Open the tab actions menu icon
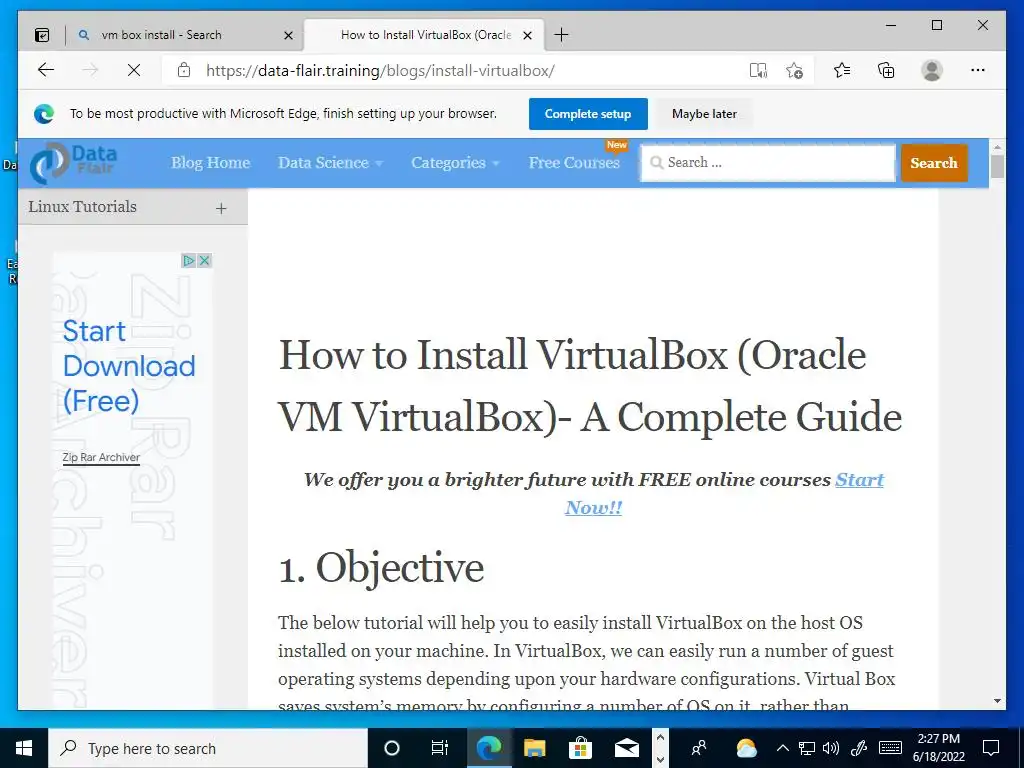Viewport: 1024px width, 768px height. tap(42, 35)
